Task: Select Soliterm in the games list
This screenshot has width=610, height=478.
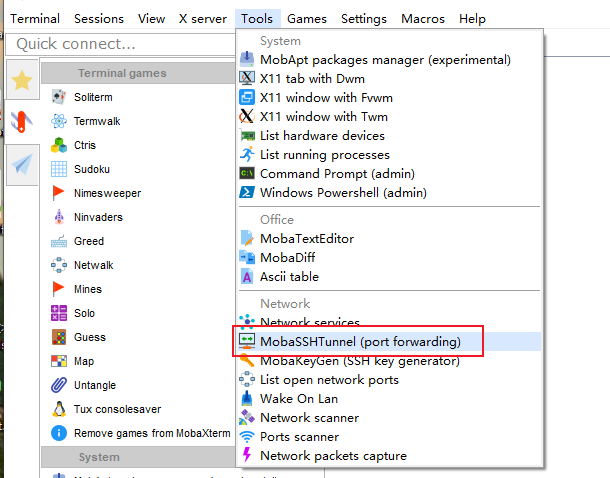Action: click(x=93, y=97)
